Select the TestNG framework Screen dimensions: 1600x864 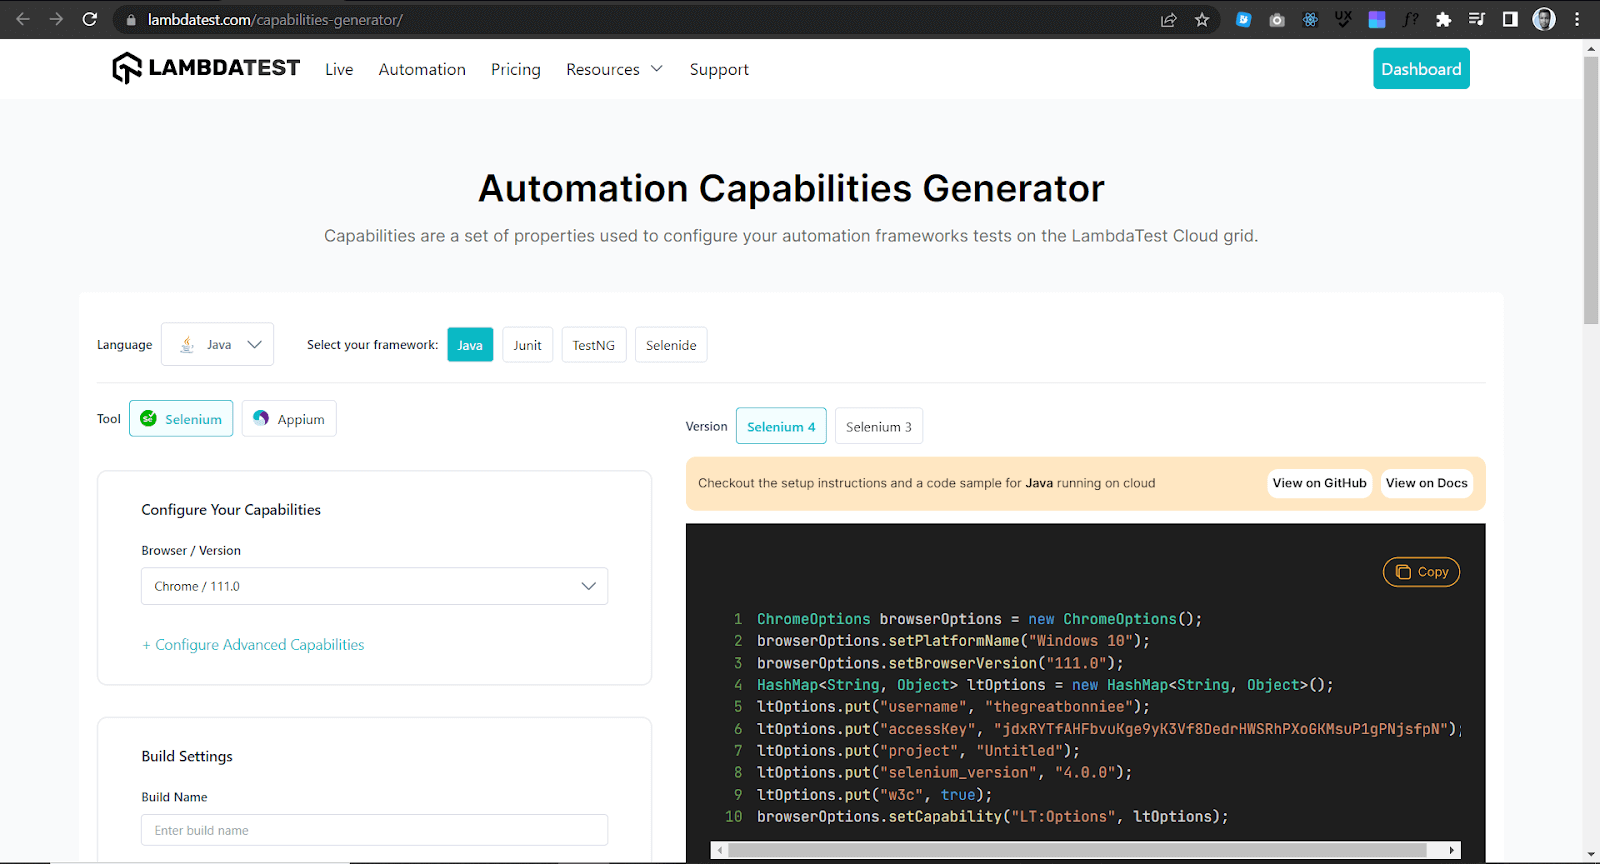click(594, 345)
